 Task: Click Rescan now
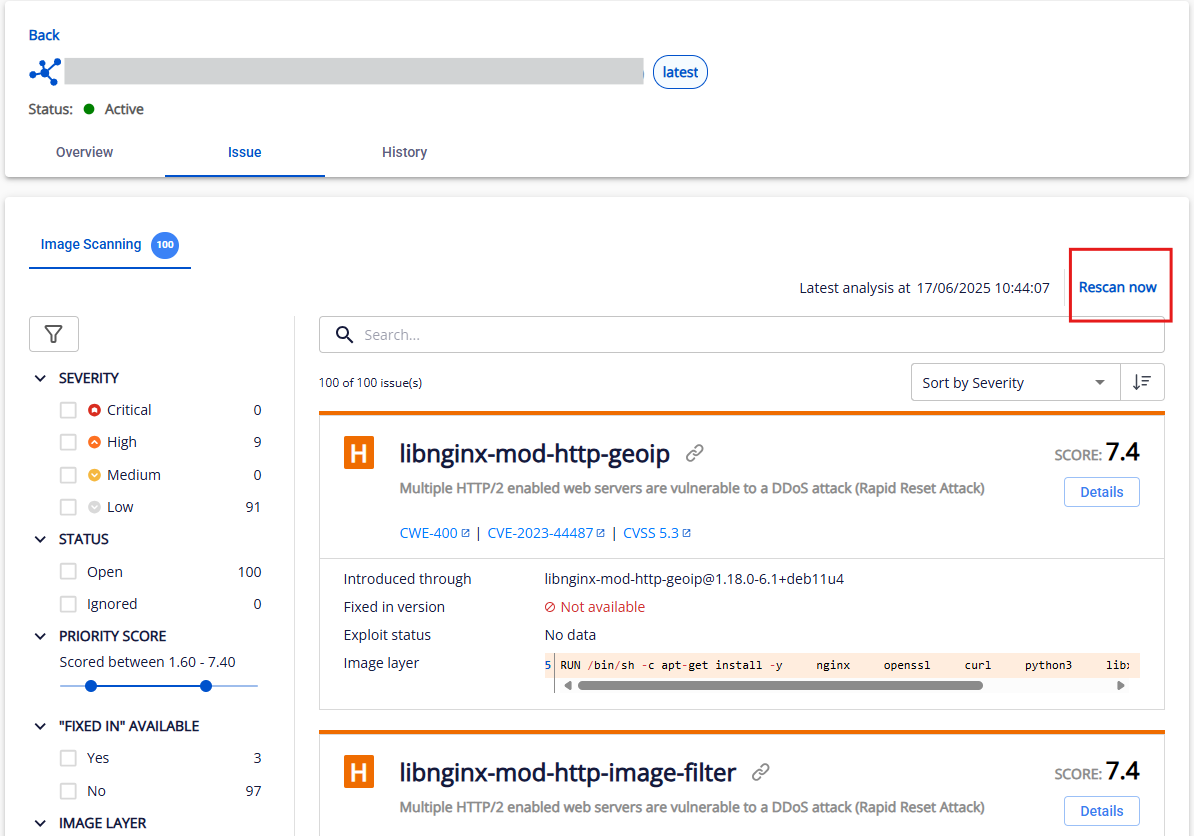(1117, 288)
